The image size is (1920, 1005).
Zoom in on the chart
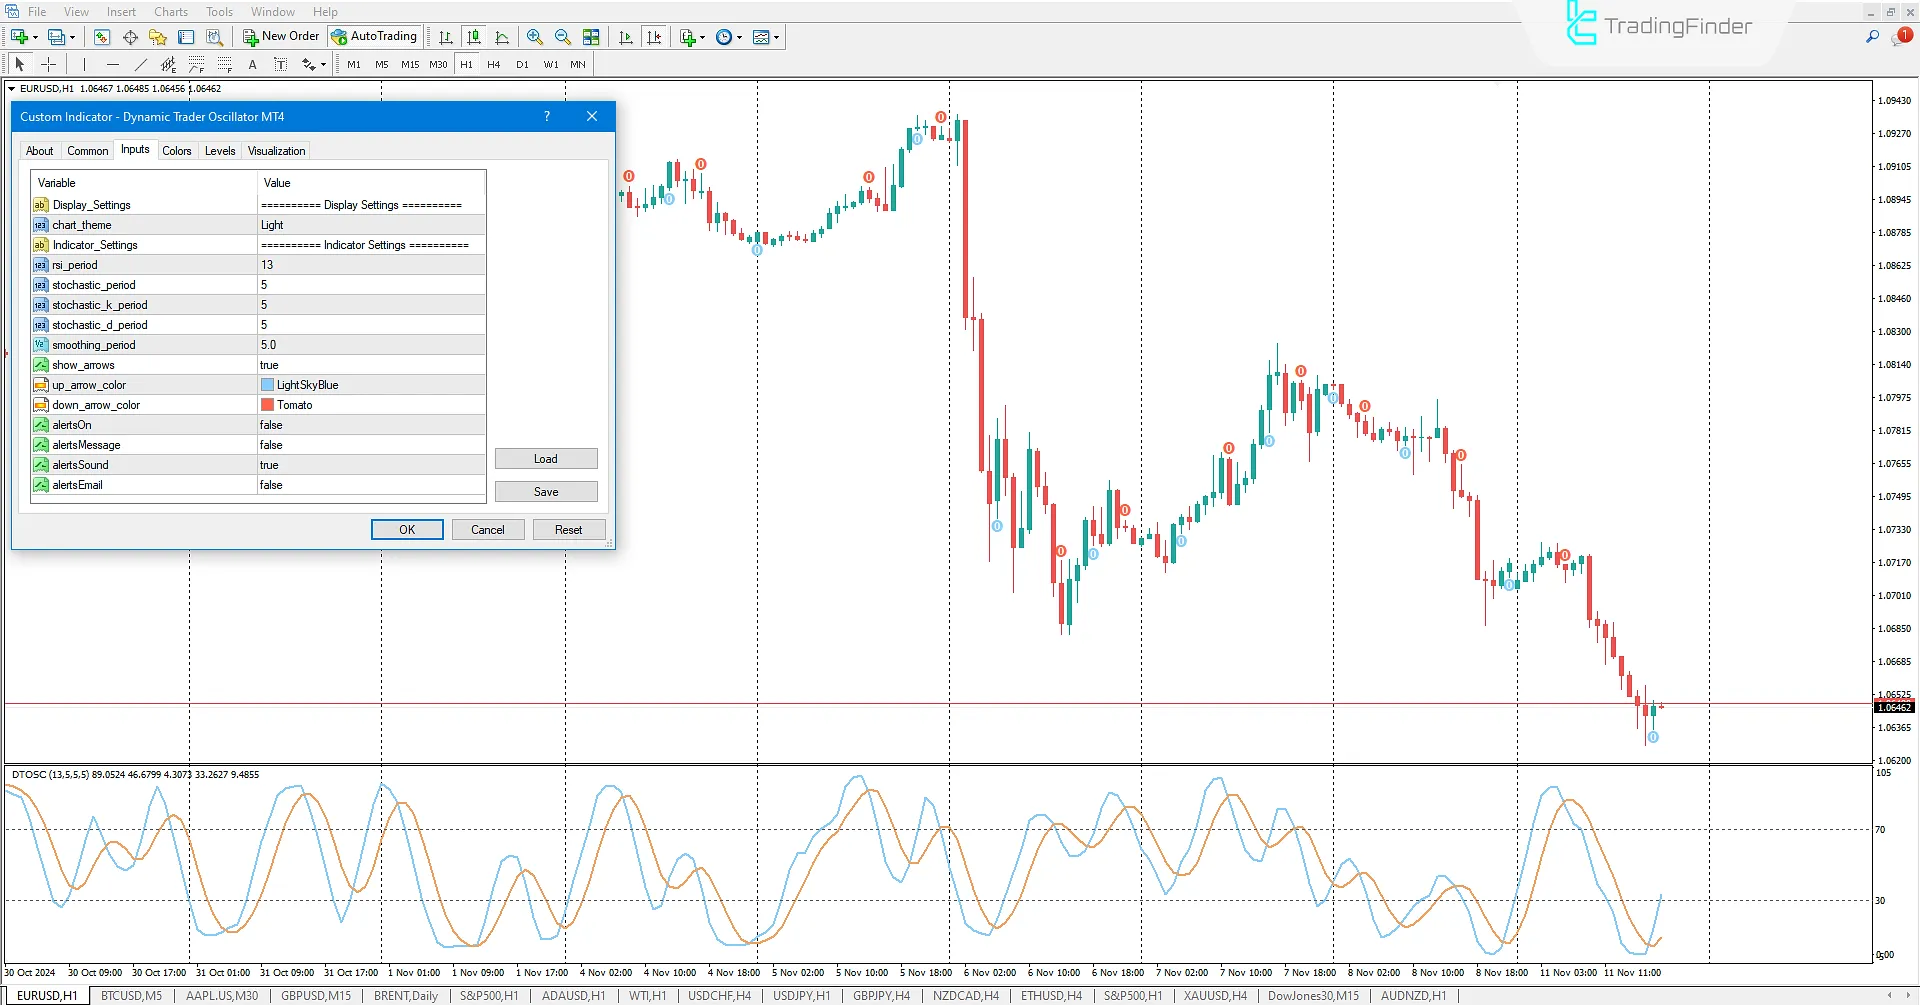[535, 37]
